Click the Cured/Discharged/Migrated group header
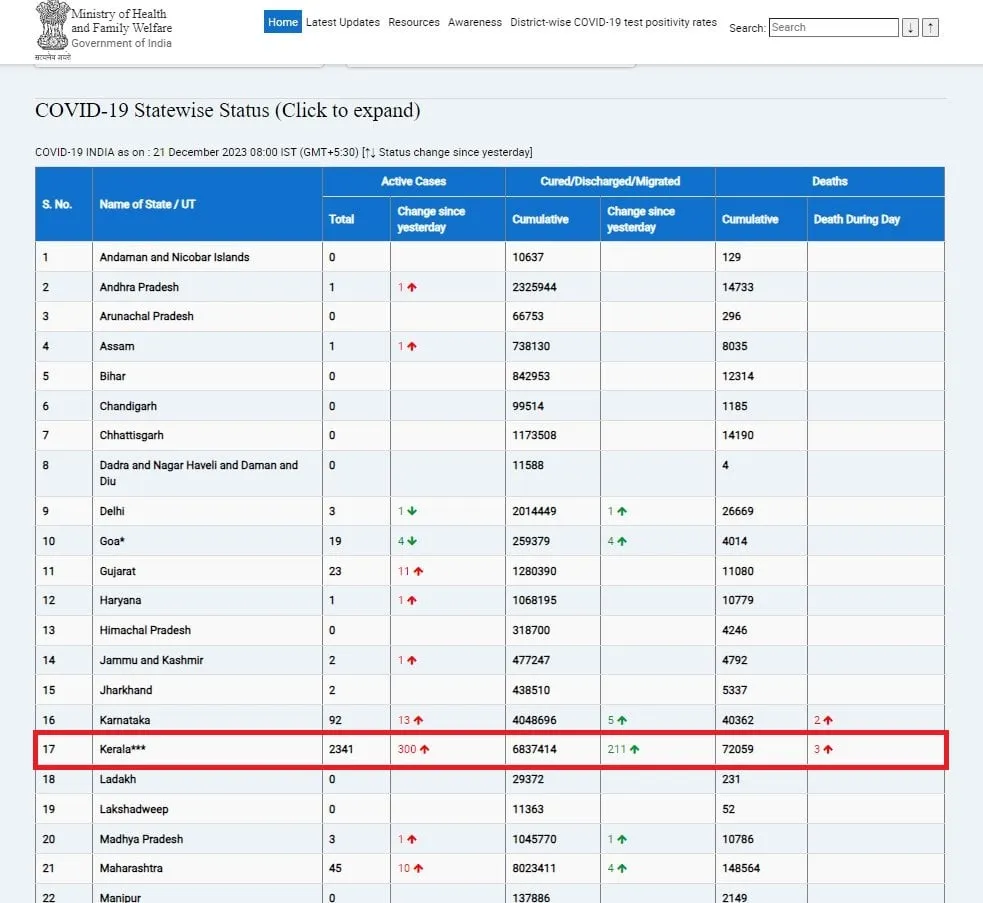 pos(610,182)
